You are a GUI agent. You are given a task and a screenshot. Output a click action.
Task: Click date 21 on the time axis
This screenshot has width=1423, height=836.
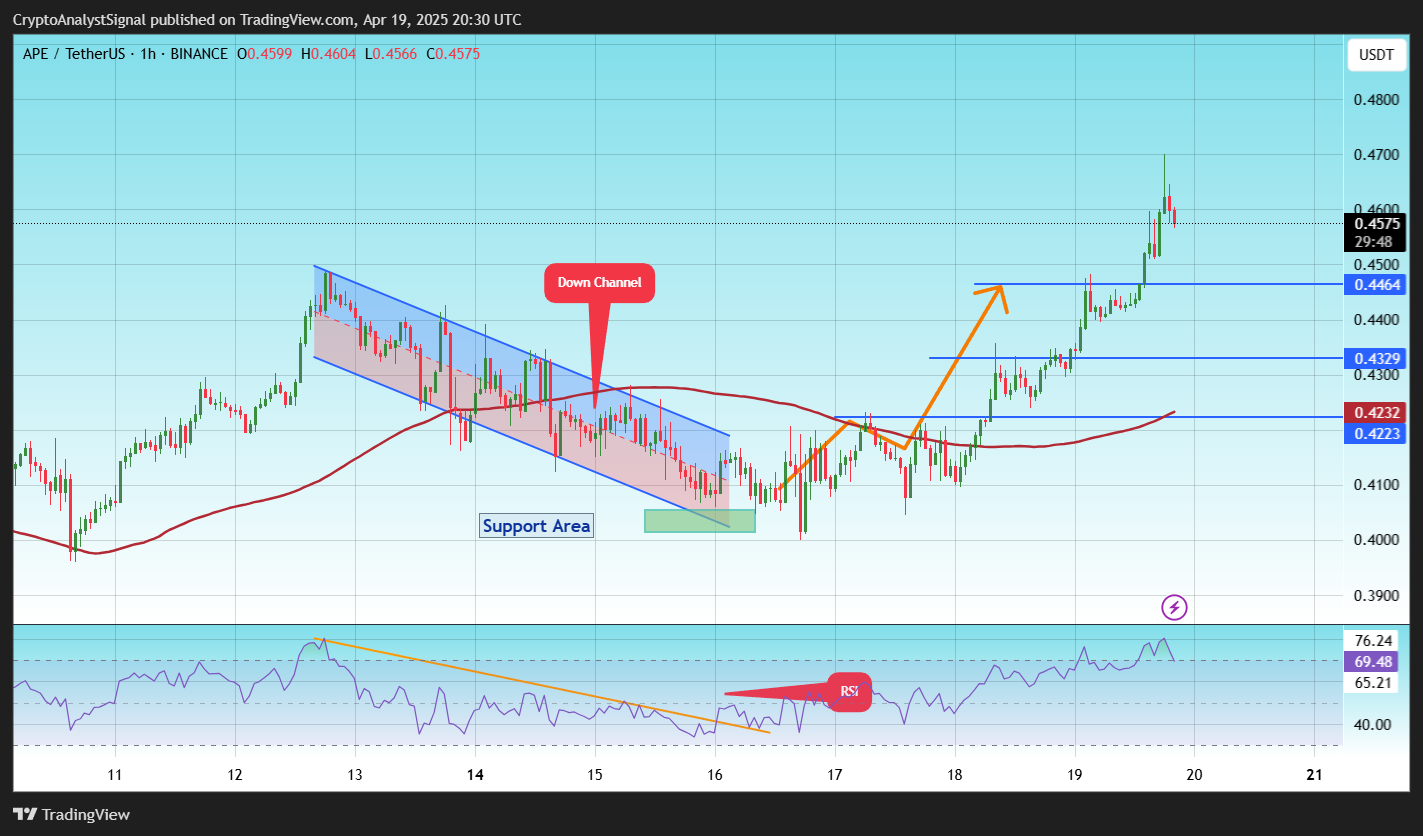pos(1316,774)
